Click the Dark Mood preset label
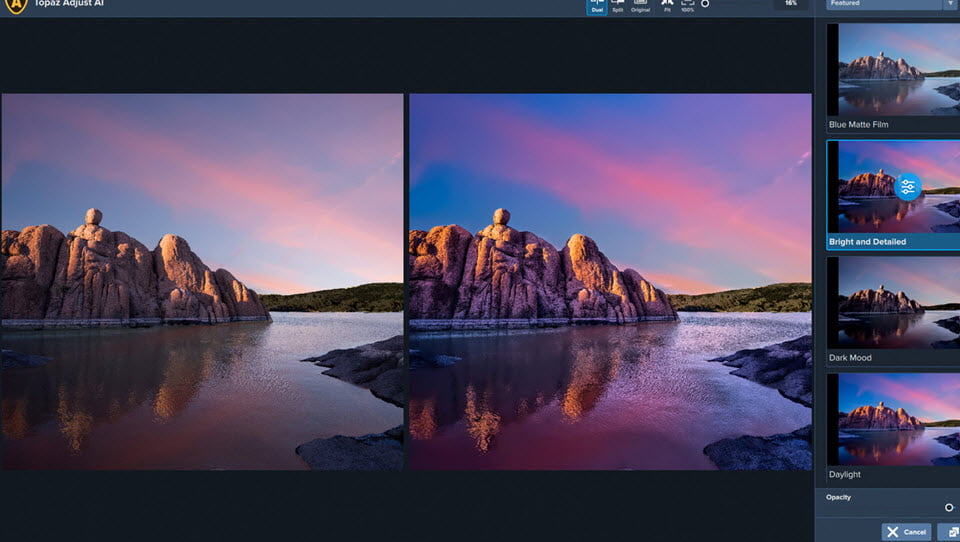The image size is (960, 542). [x=850, y=358]
